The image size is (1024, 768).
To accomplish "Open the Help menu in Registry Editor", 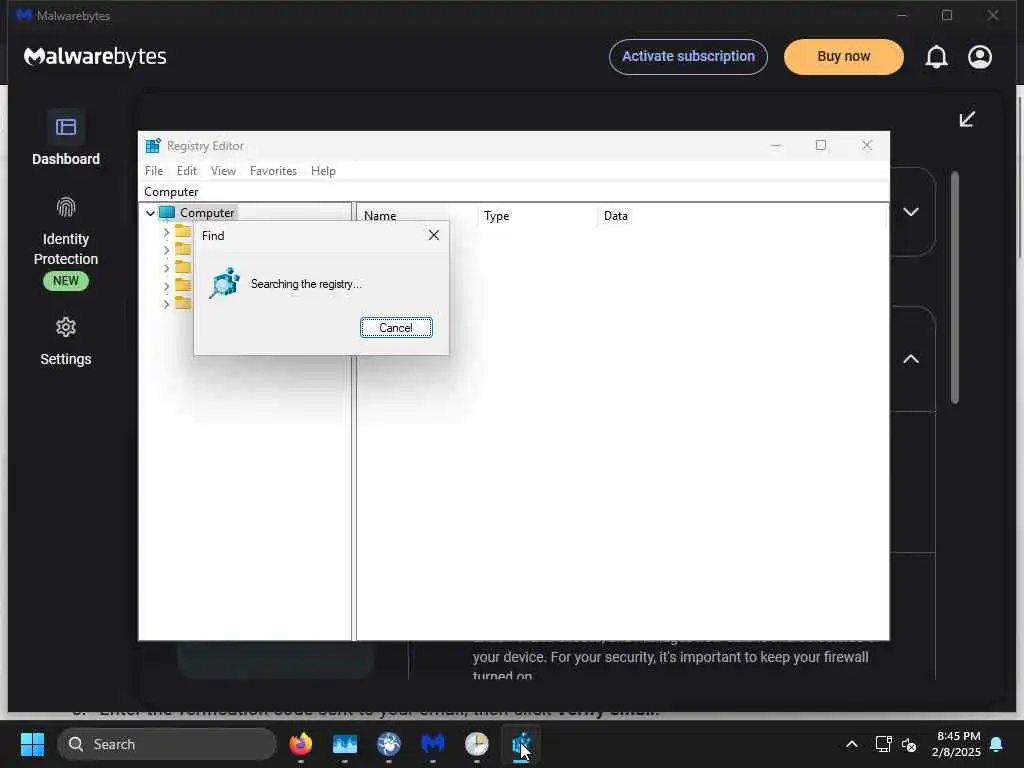I will pos(323,170).
